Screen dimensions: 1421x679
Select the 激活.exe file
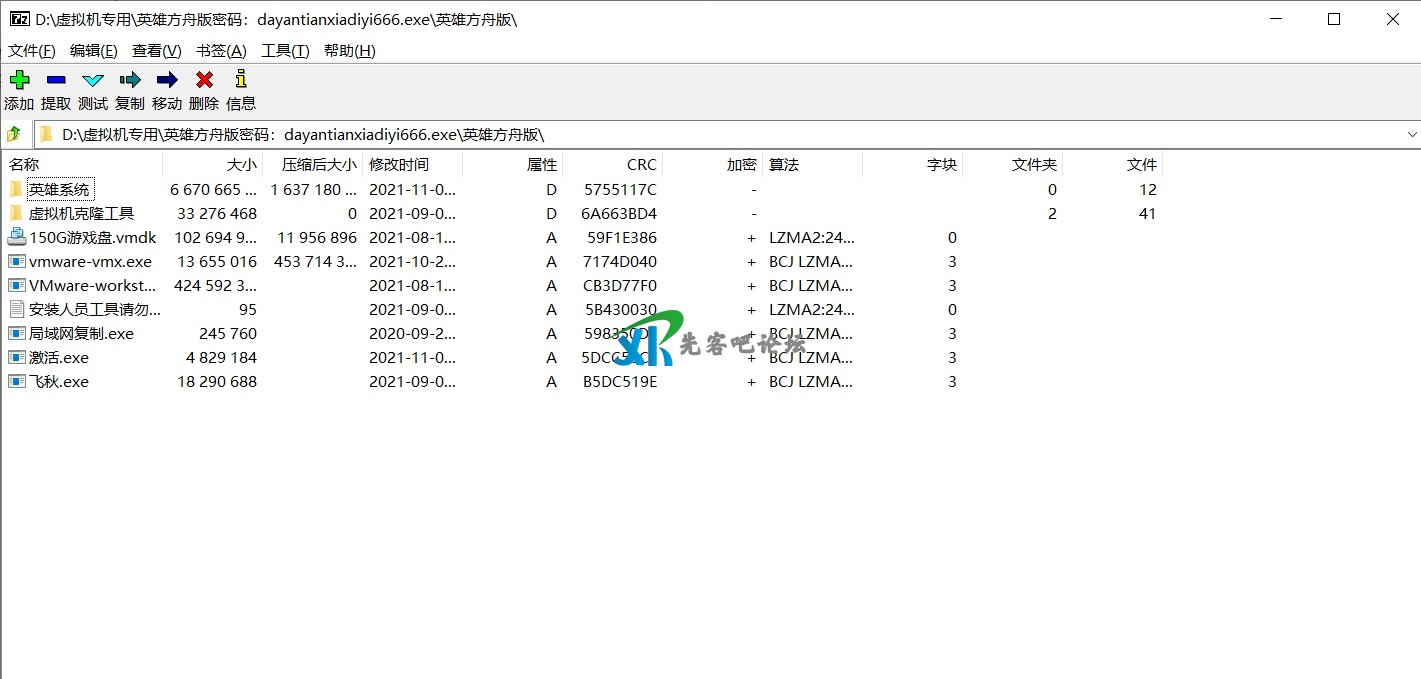click(x=58, y=358)
